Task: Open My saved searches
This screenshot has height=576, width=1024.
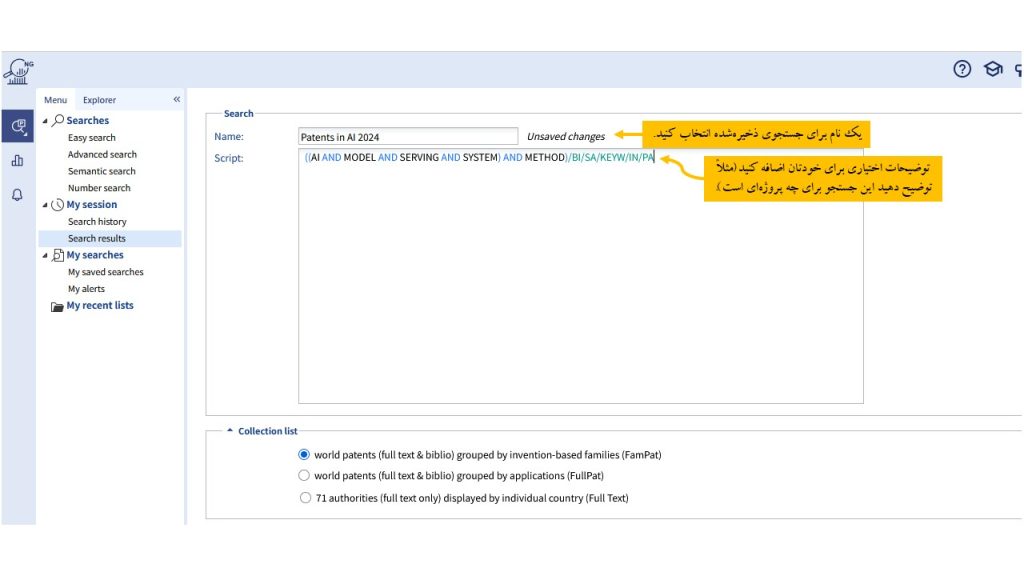Action: click(106, 272)
